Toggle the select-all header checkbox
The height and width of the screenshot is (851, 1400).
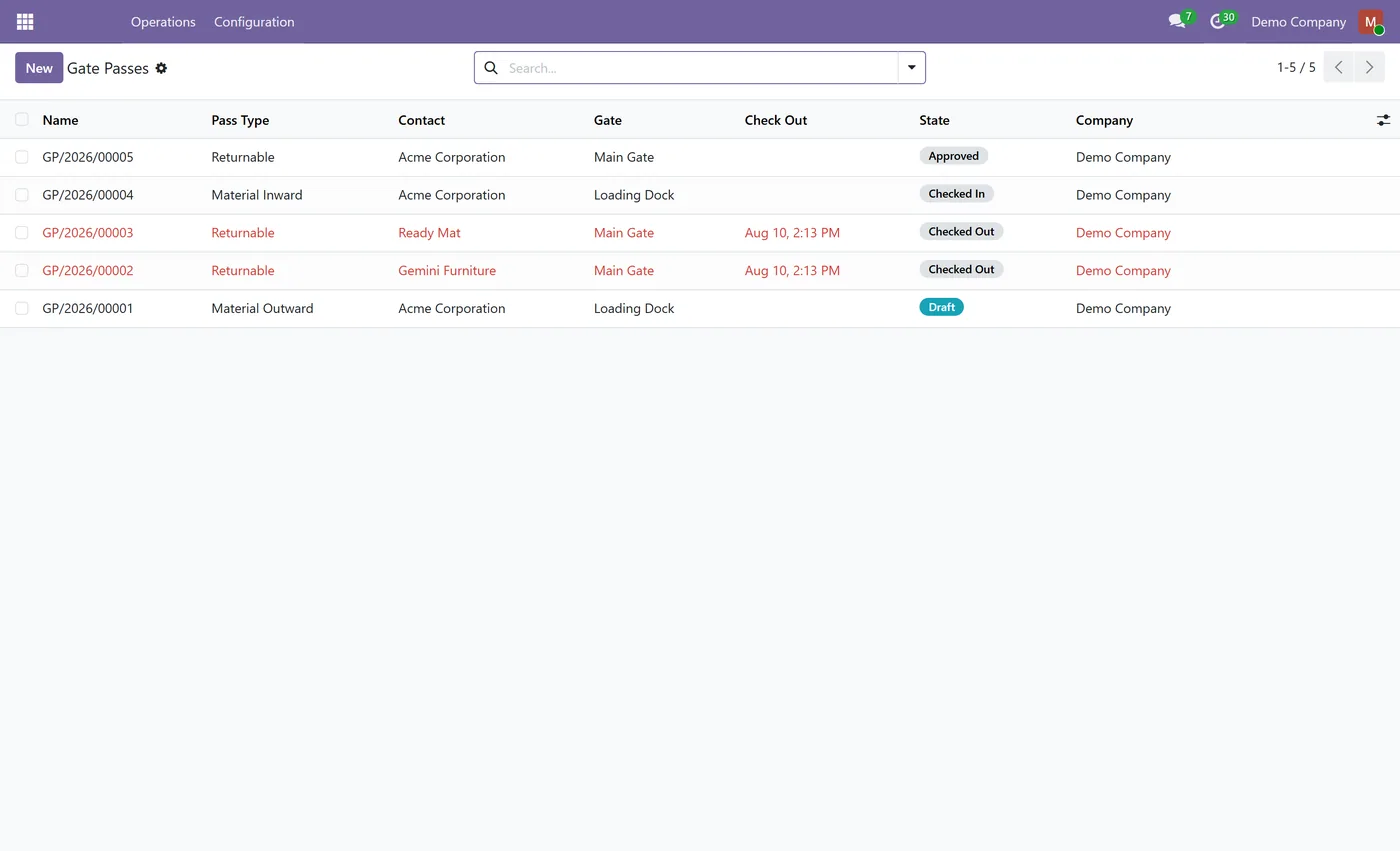[21, 120]
